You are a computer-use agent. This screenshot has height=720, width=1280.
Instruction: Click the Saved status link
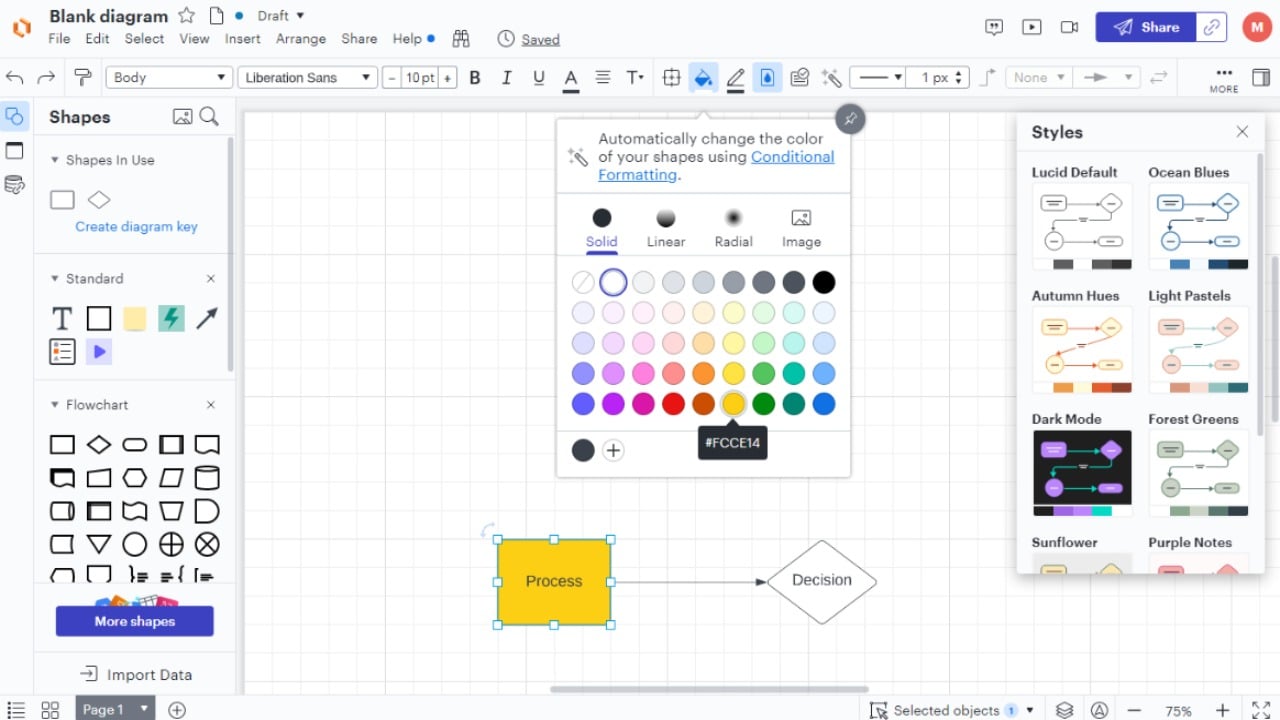(540, 40)
